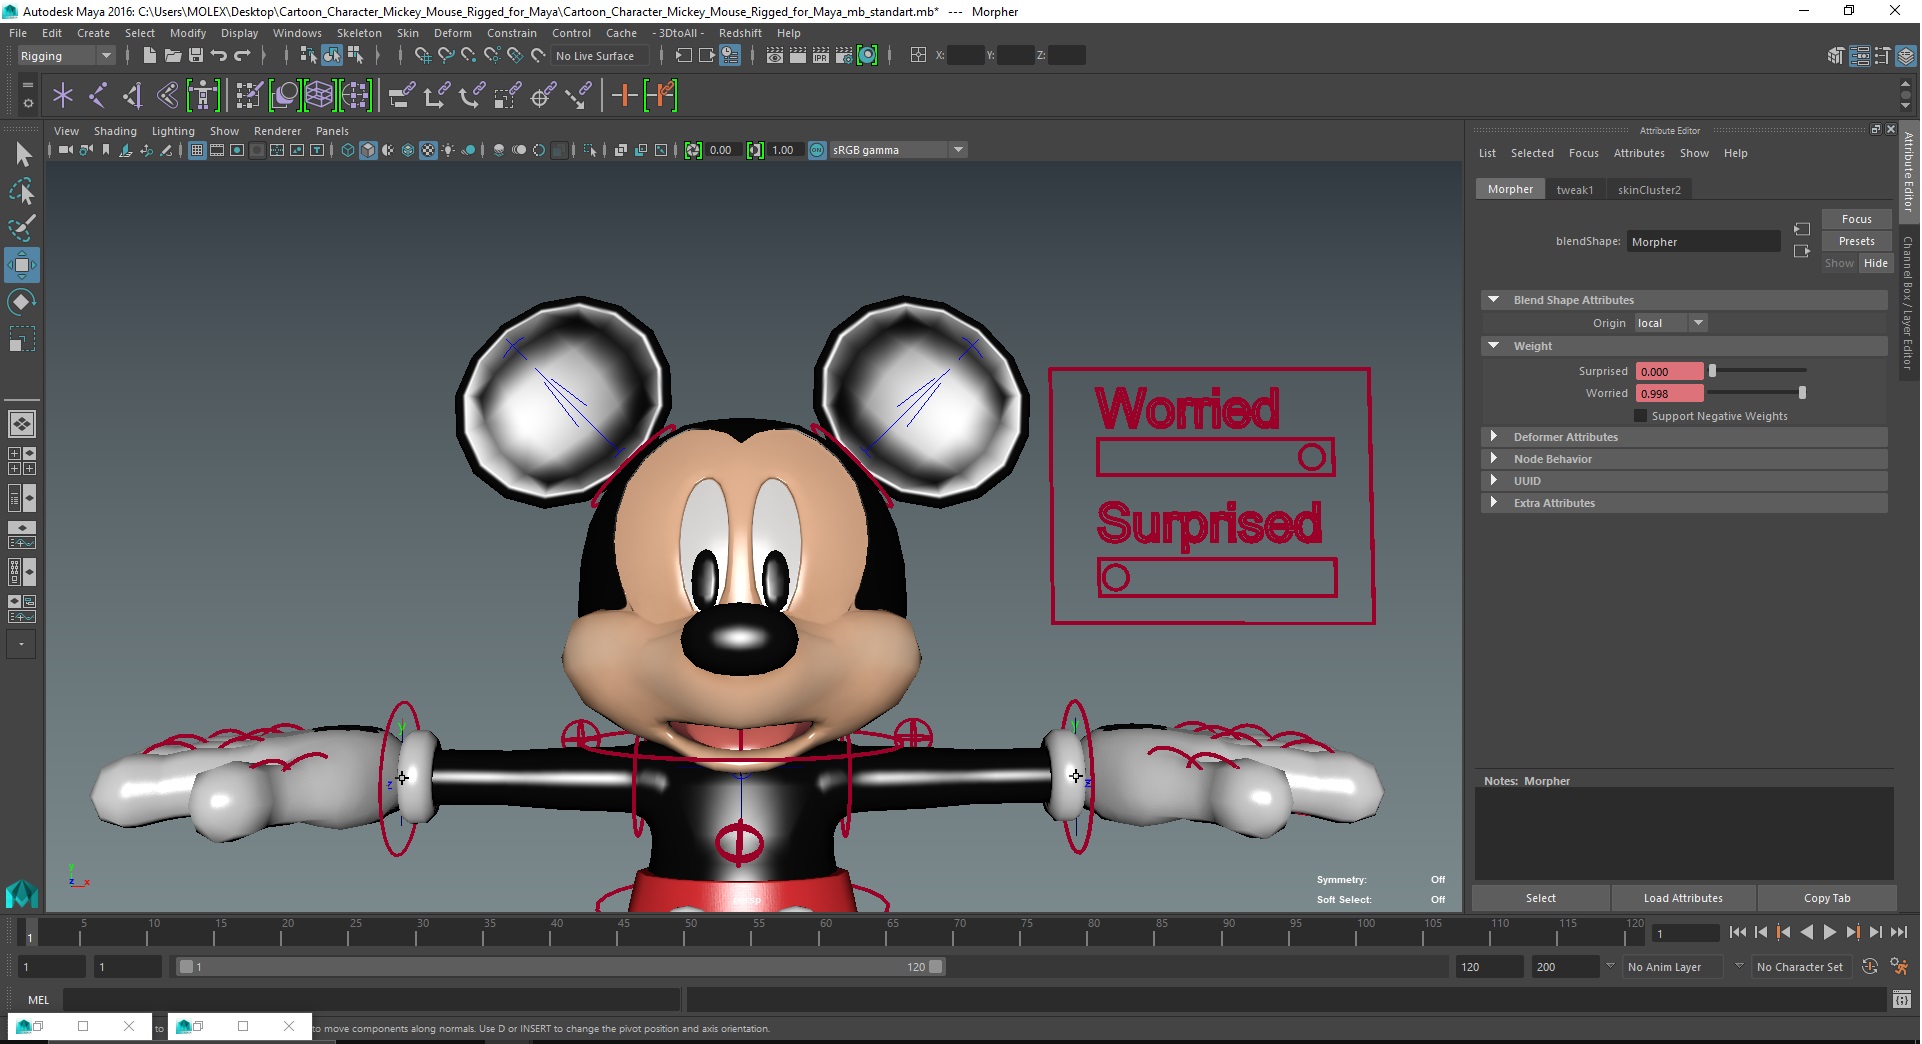Viewport: 1922px width, 1044px height.
Task: Create a new scene
Action: coord(149,56)
